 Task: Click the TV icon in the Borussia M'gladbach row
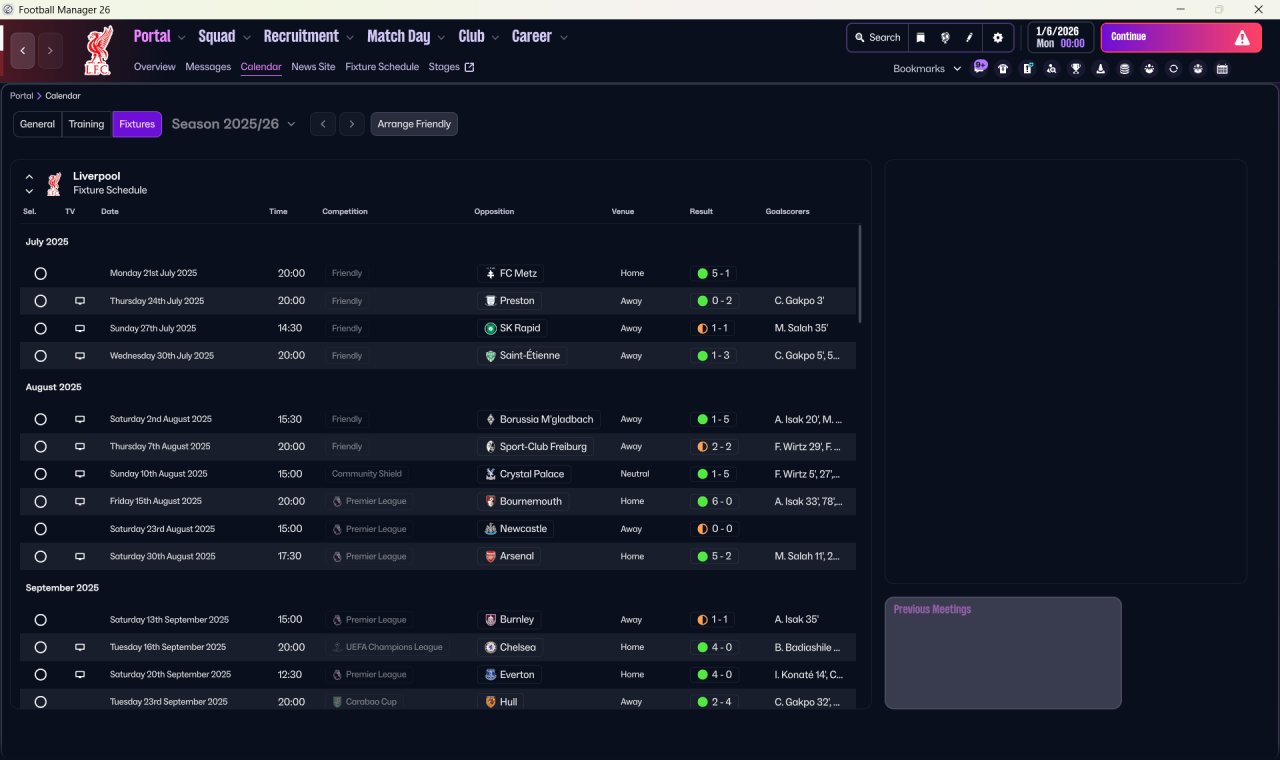(80, 419)
